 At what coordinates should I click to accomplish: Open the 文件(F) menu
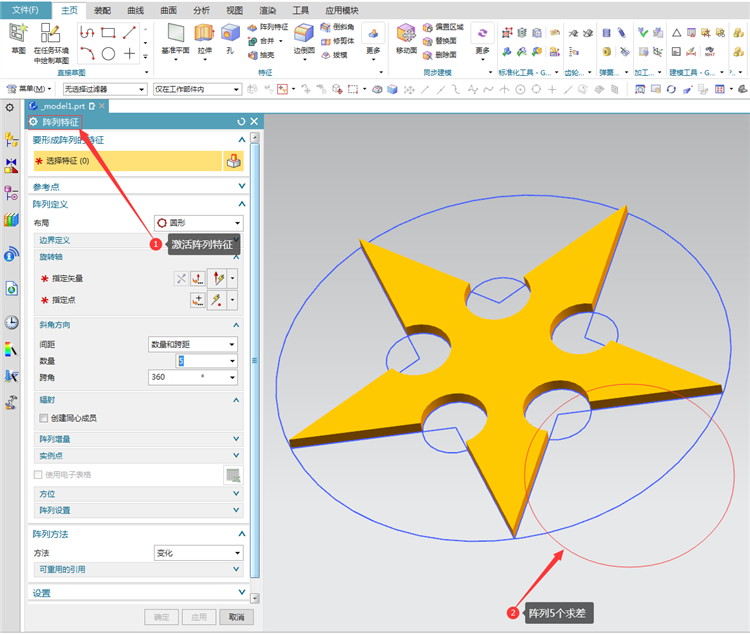tap(26, 10)
